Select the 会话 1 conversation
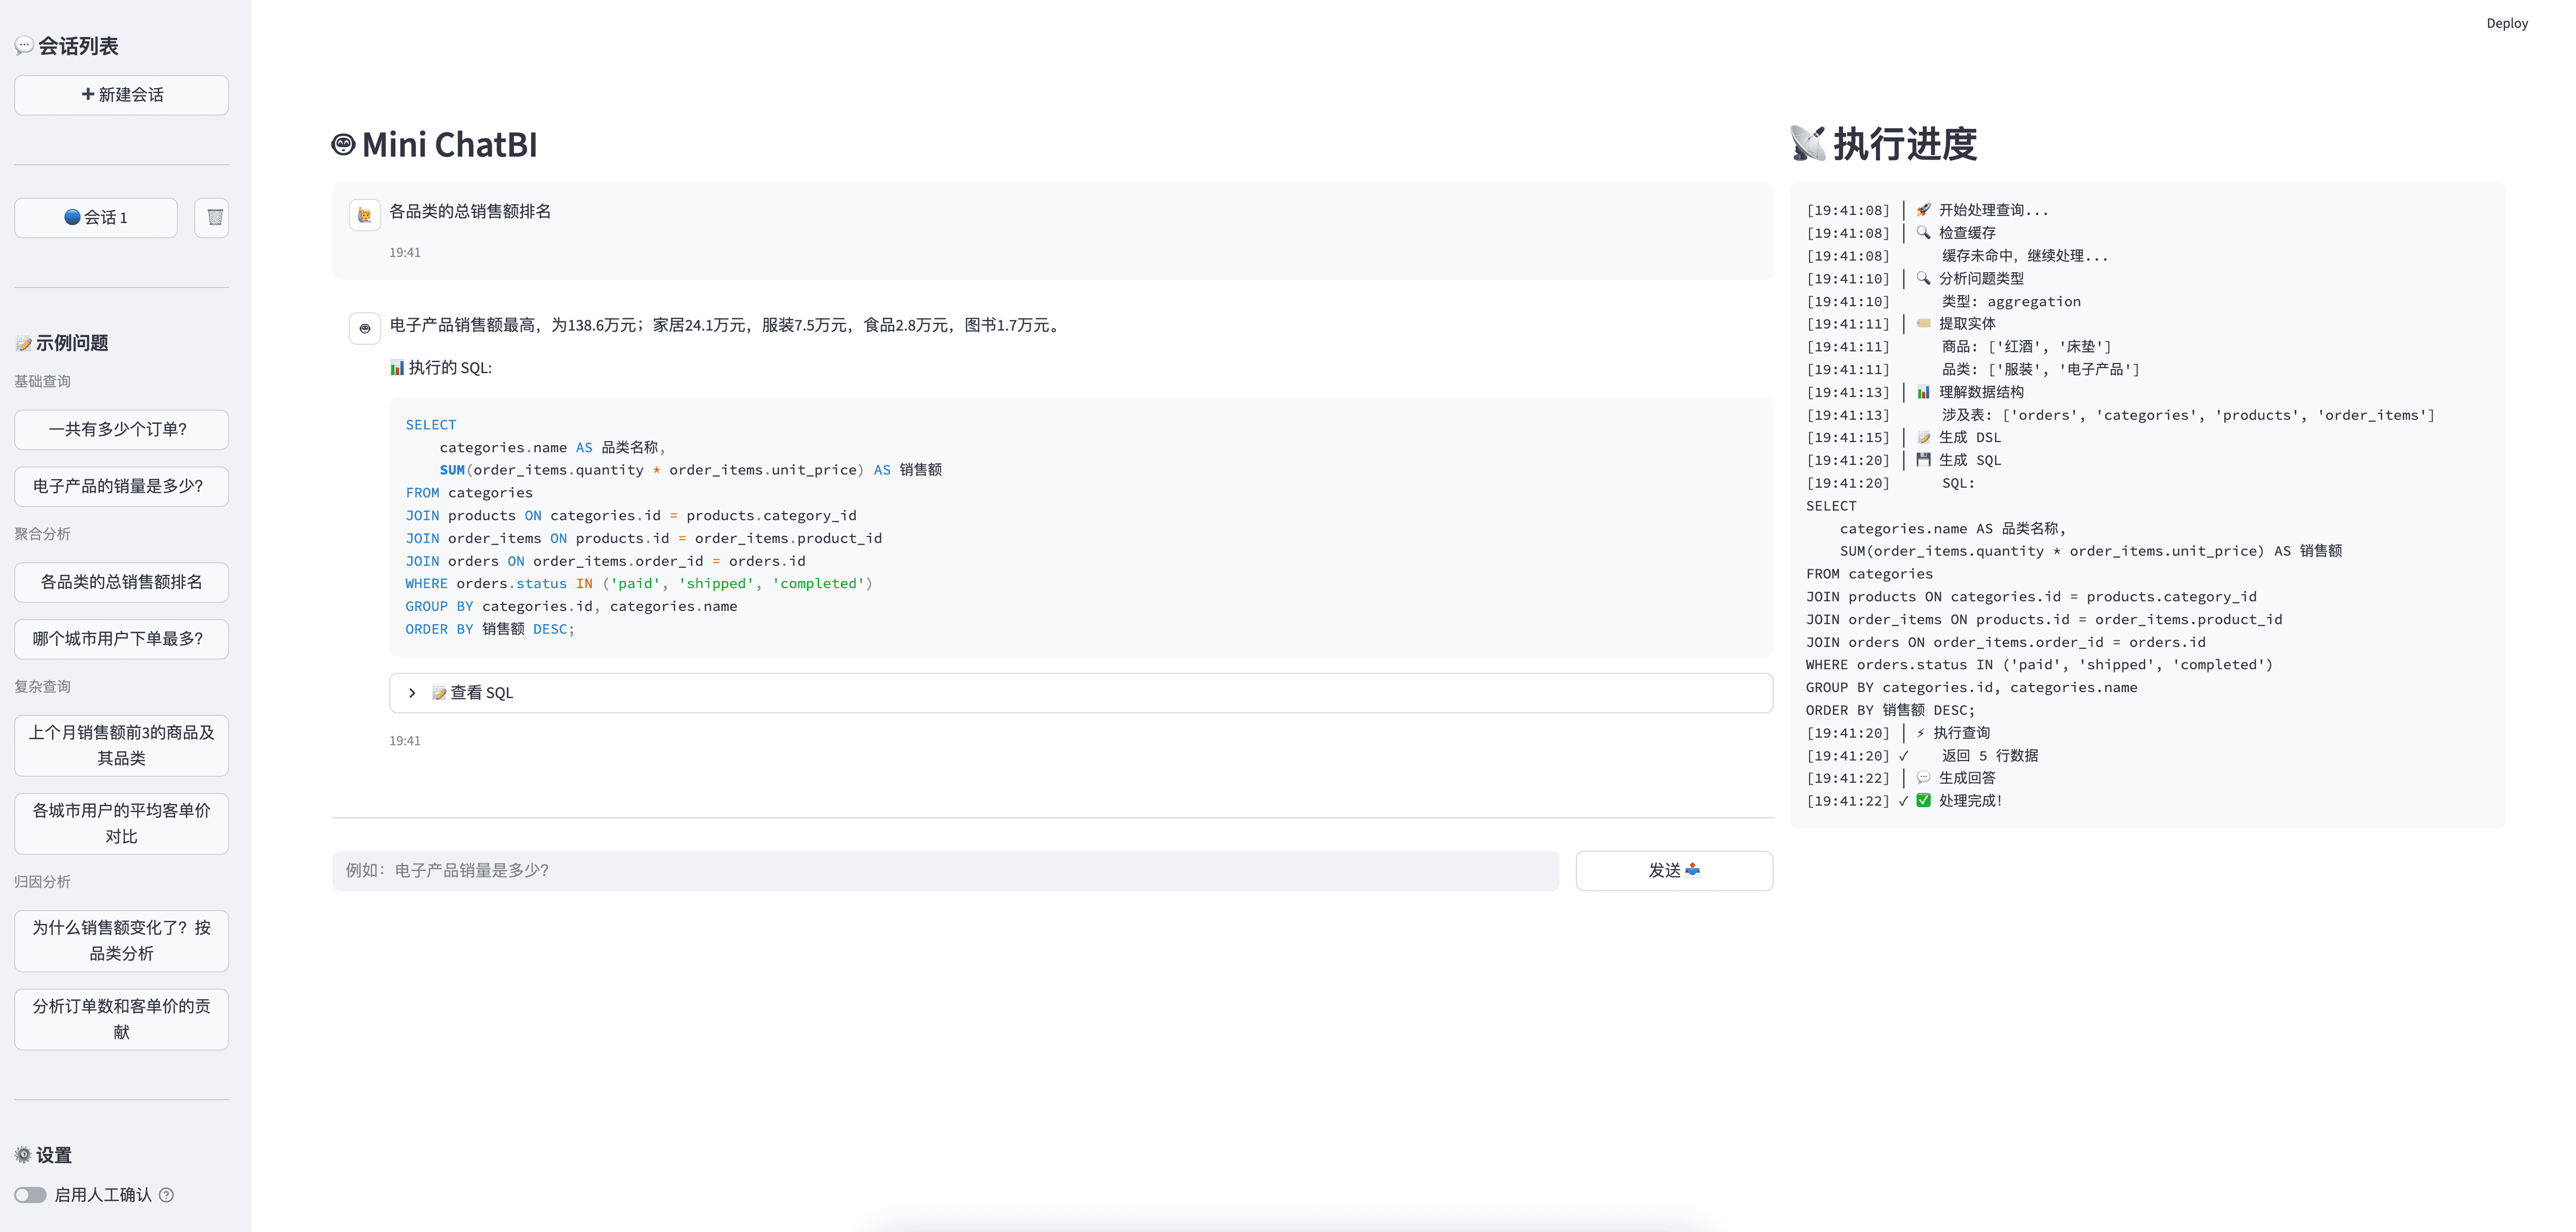Screen dimensions: 2576x1232 point(96,217)
